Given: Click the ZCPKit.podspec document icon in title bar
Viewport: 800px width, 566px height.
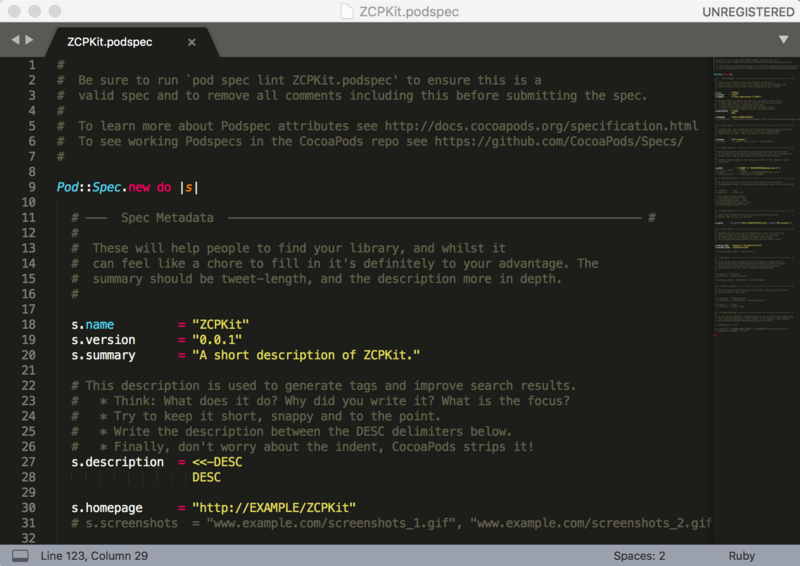Looking at the screenshot, I should click(x=347, y=11).
